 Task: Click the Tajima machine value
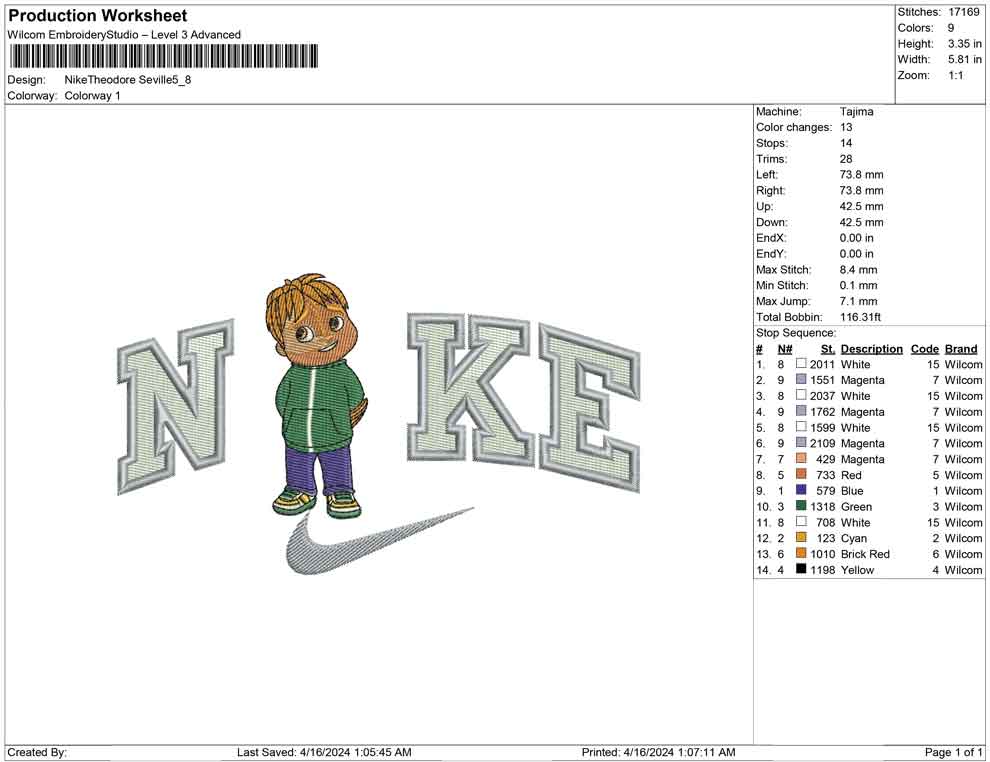pyautogui.click(x=856, y=112)
